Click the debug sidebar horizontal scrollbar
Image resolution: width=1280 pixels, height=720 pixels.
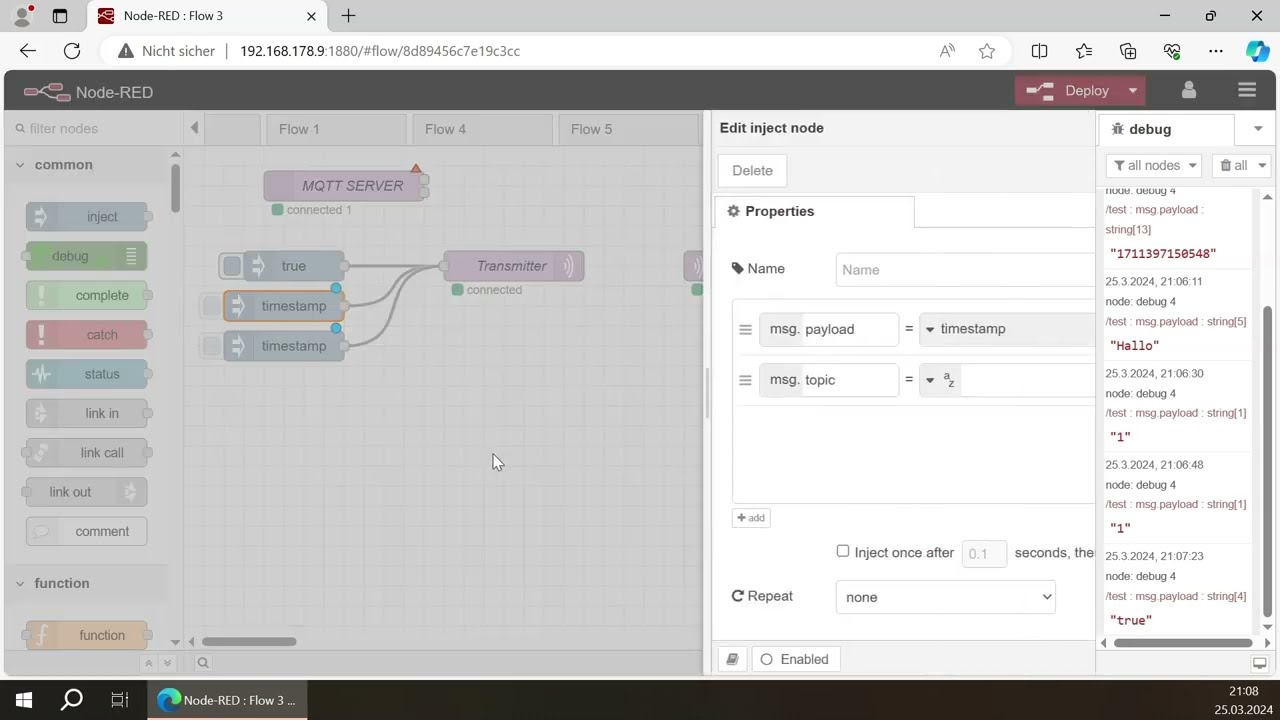[x=1184, y=643]
